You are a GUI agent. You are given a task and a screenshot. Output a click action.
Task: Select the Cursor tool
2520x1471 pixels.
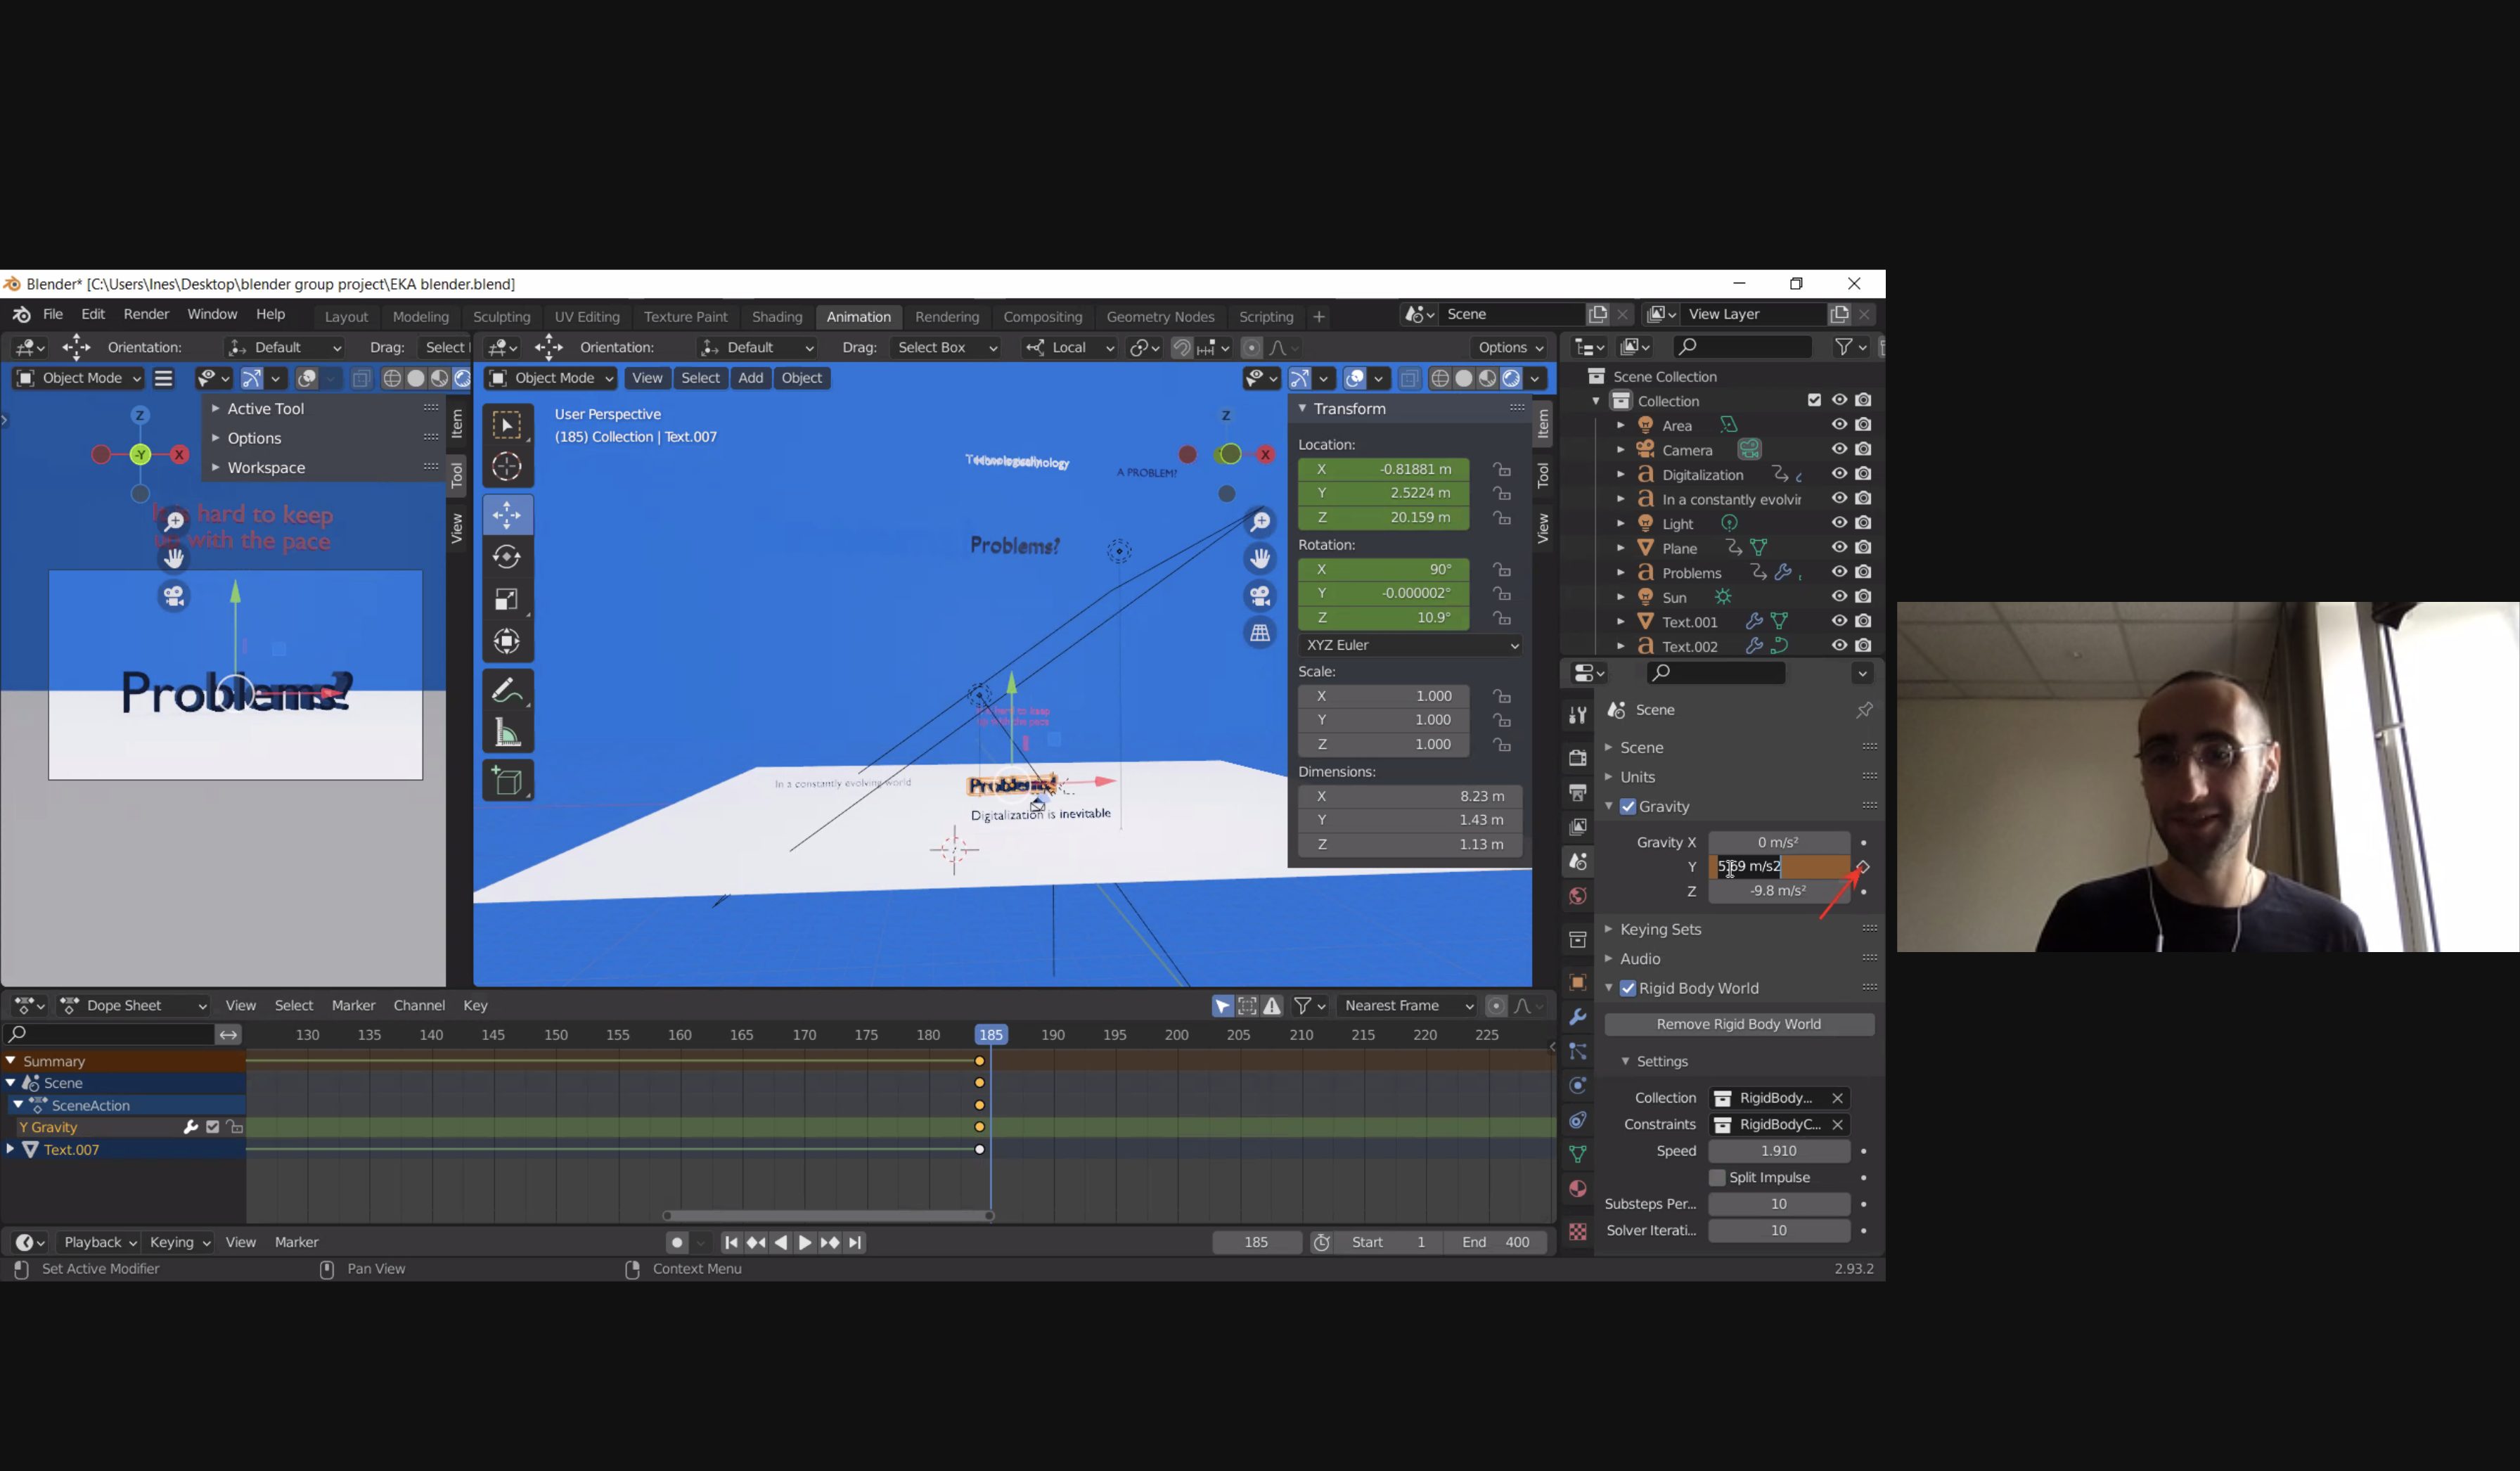point(507,467)
